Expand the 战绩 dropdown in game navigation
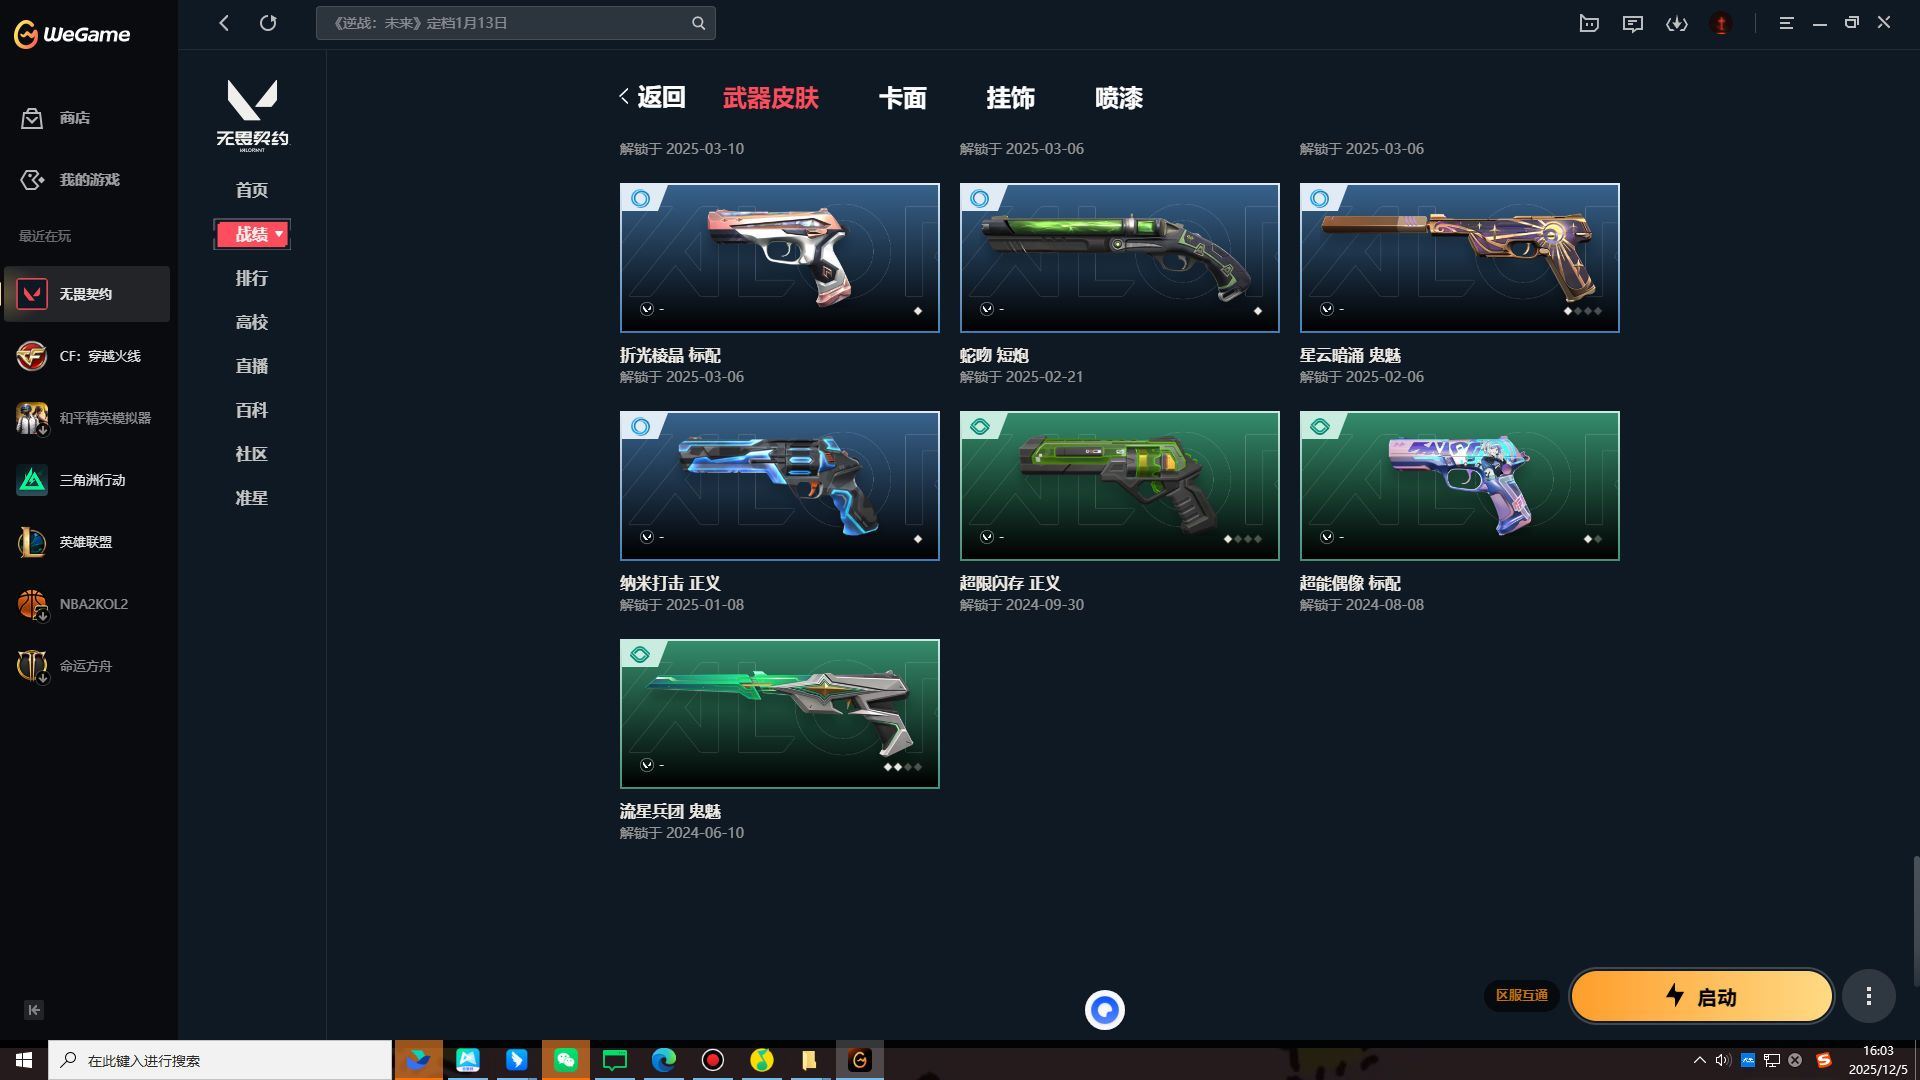 click(x=252, y=233)
